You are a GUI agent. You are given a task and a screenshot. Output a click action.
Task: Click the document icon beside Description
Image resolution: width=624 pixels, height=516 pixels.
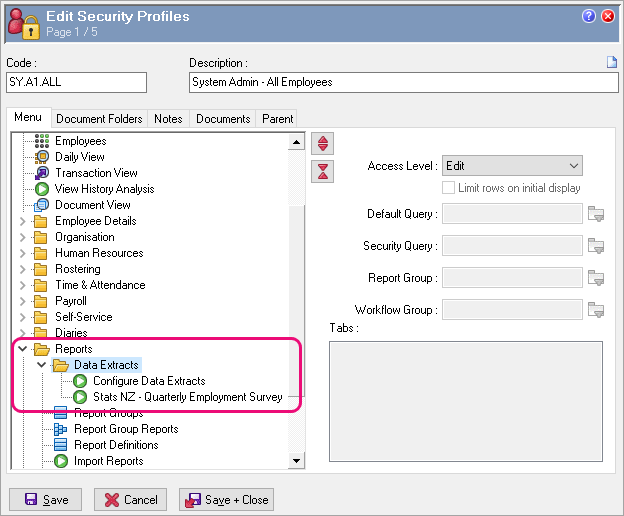pos(612,63)
